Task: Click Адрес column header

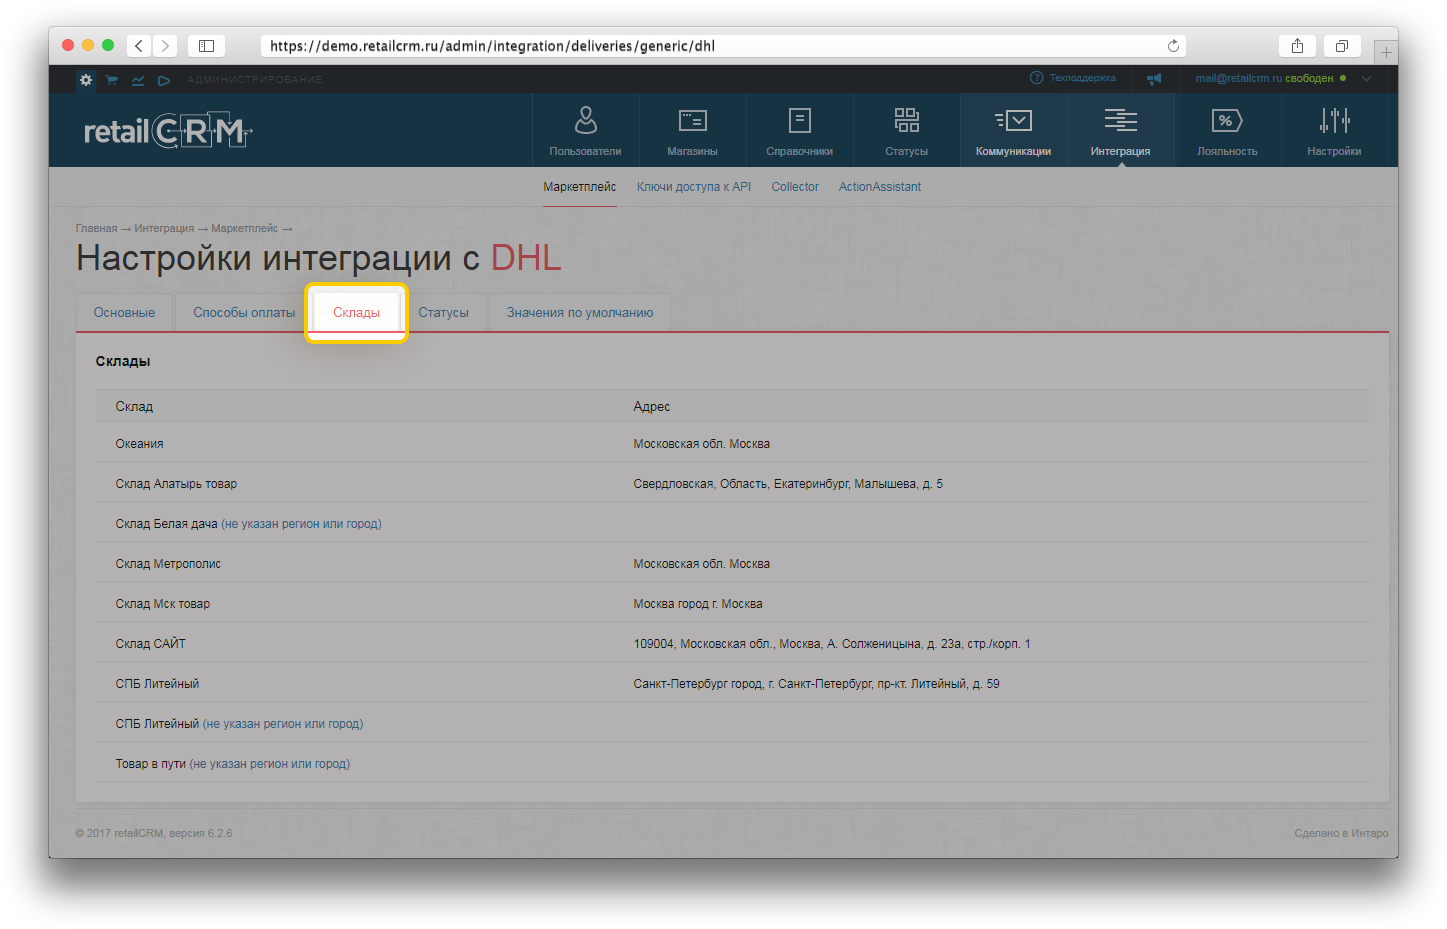Action: pyautogui.click(x=652, y=407)
